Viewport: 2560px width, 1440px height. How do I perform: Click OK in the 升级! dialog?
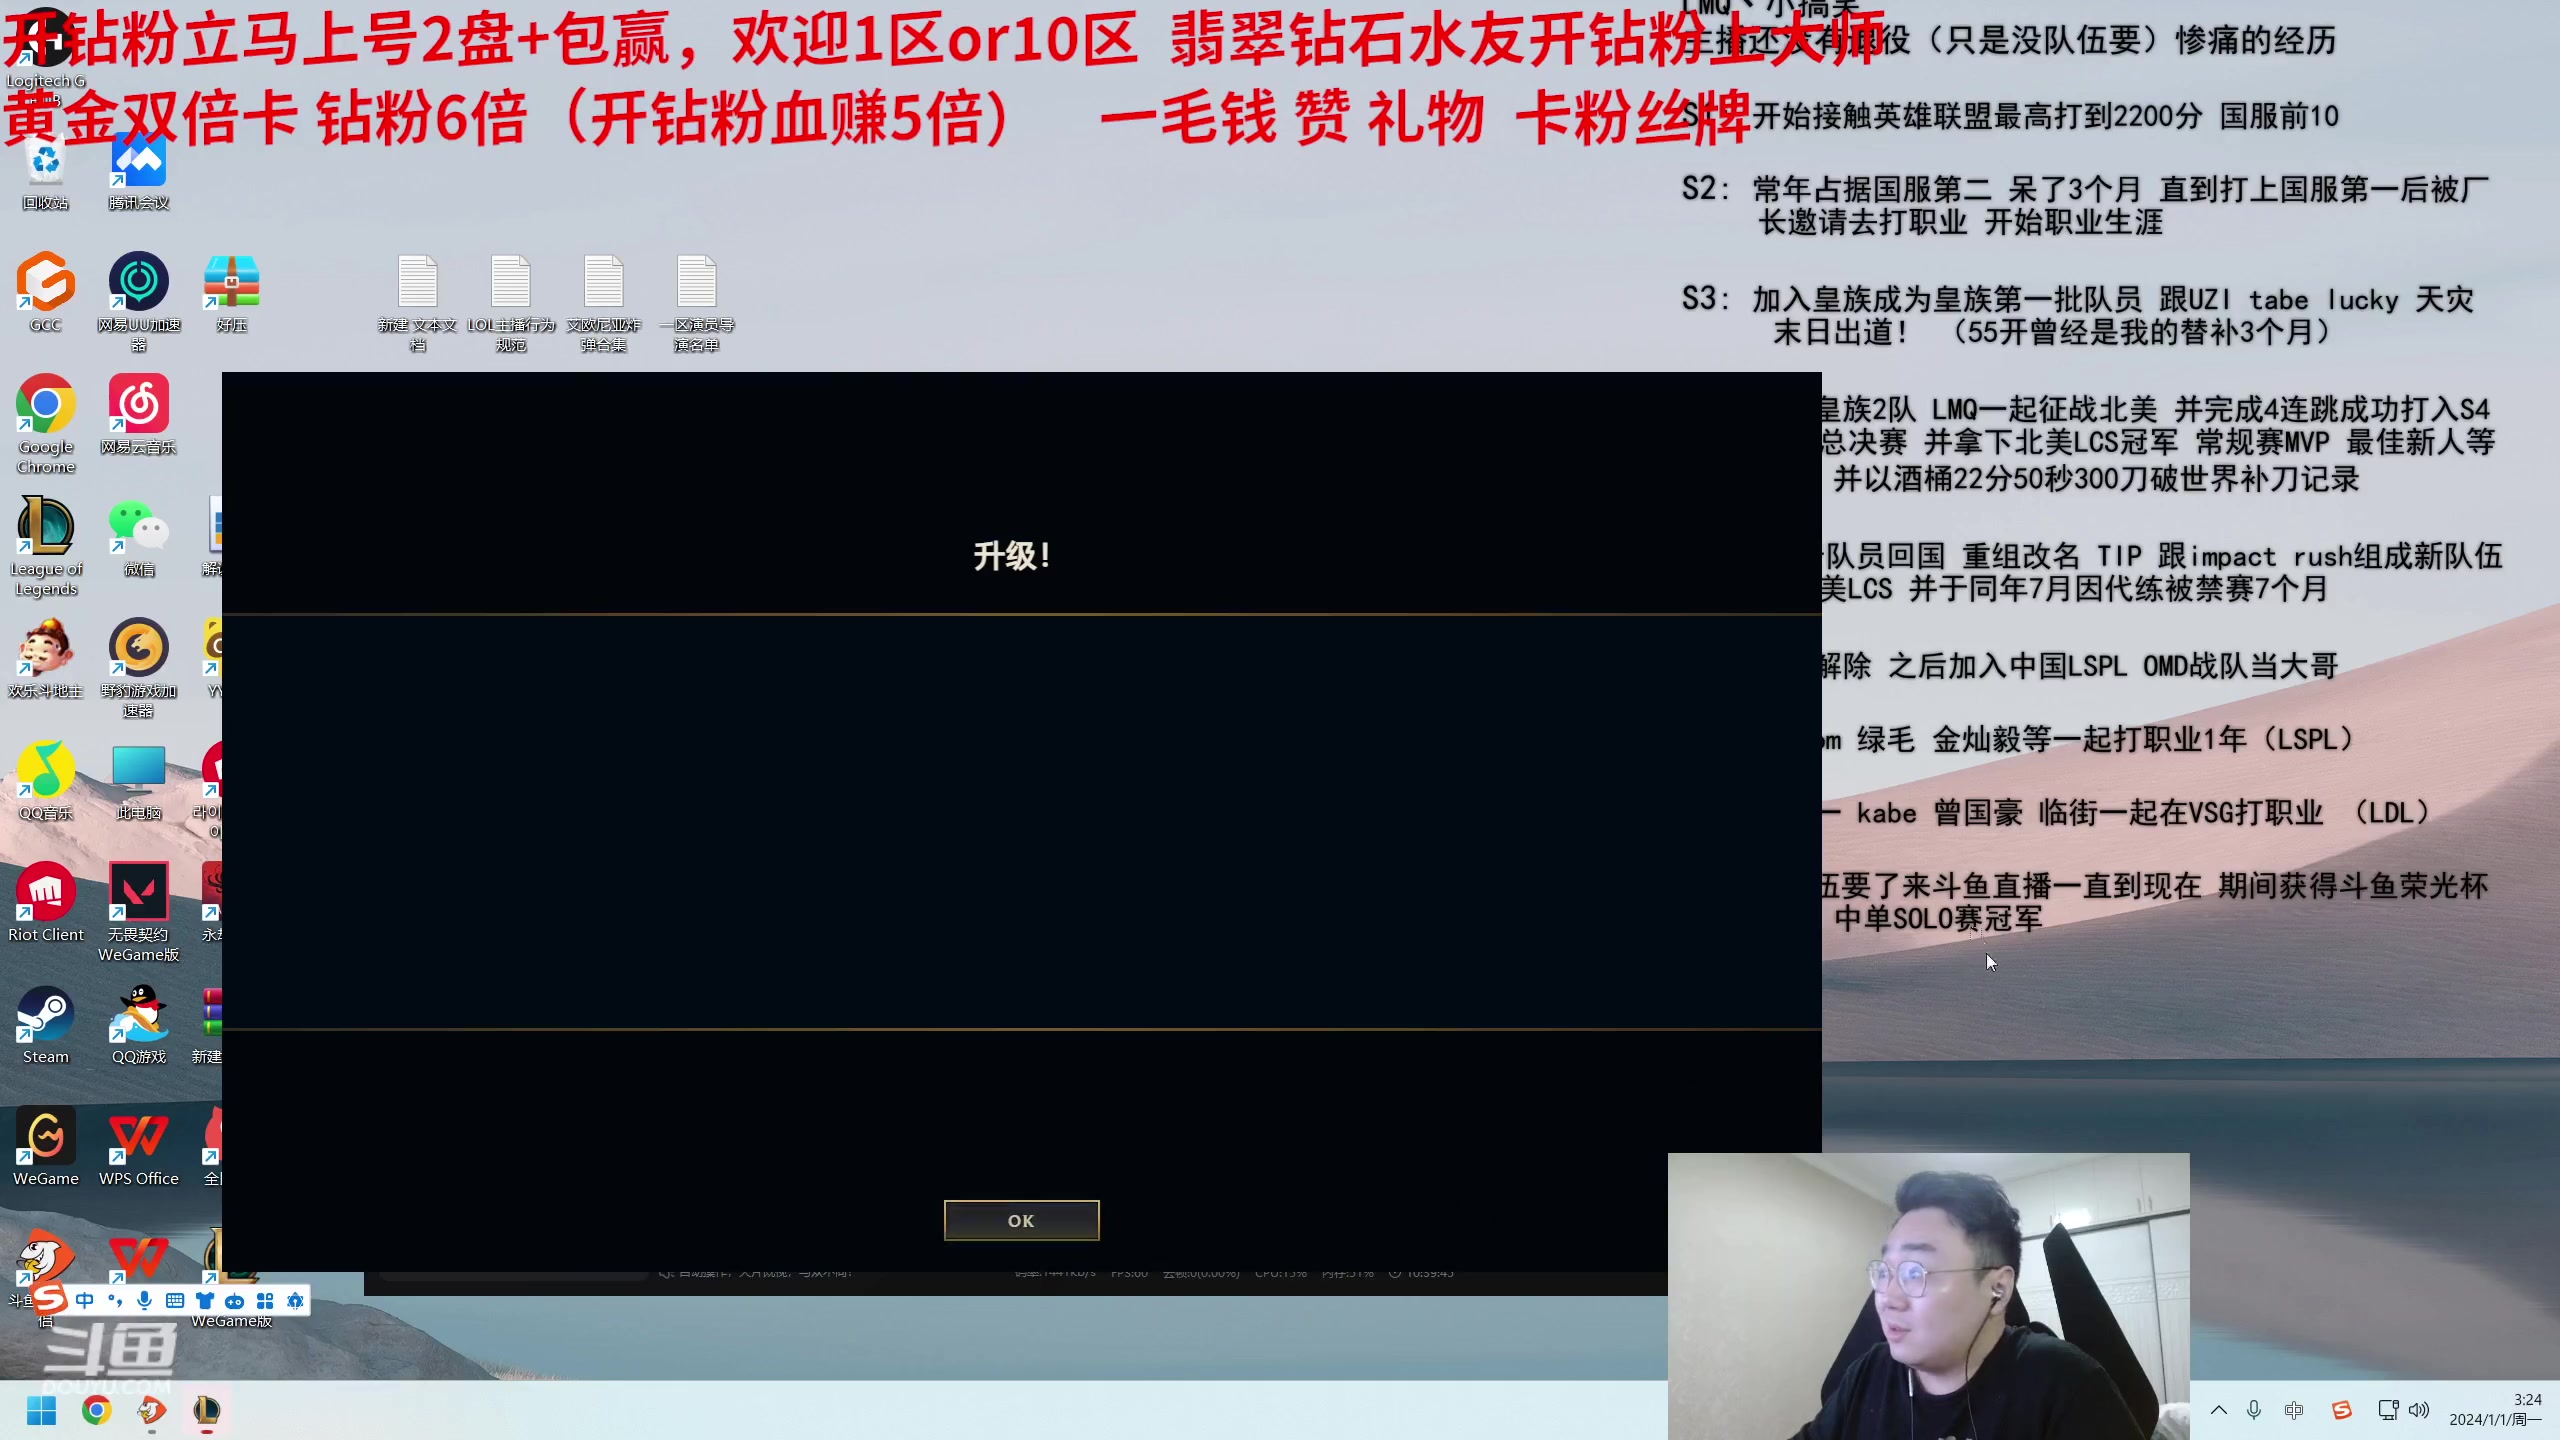tap(1021, 1220)
